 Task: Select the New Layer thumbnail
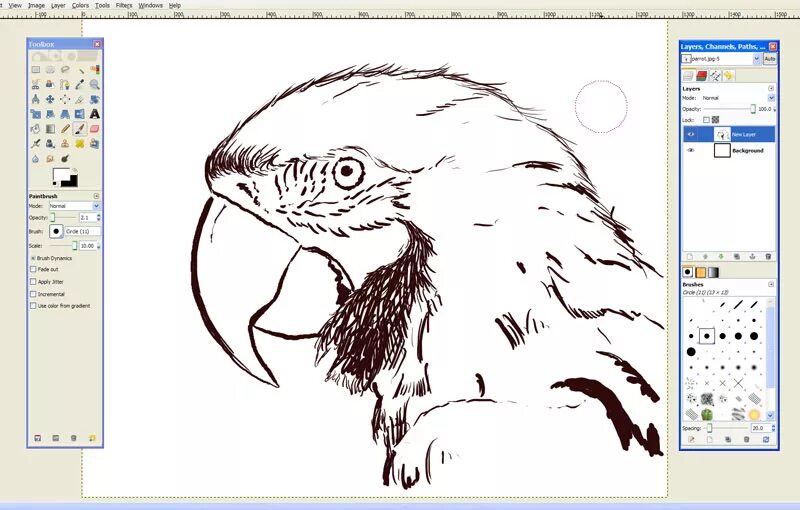click(722, 135)
